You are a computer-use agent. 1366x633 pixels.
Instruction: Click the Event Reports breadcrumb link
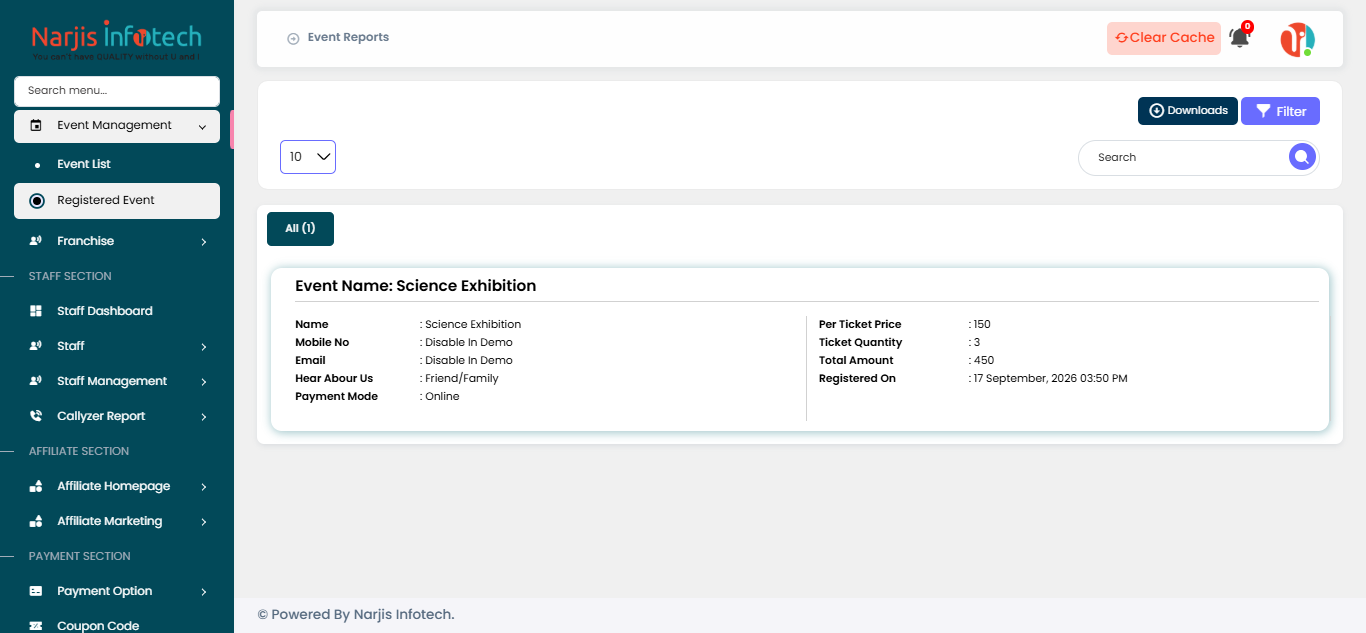click(348, 38)
